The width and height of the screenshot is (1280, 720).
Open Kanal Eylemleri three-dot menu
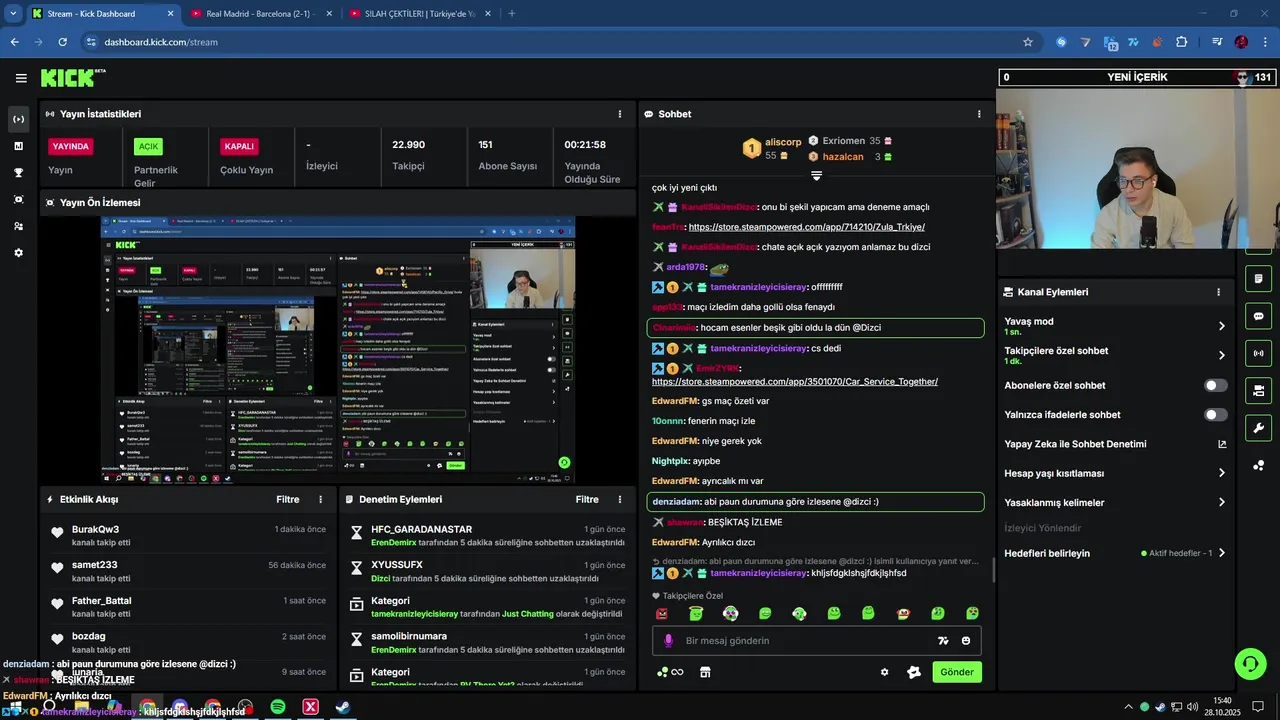pos(1218,292)
